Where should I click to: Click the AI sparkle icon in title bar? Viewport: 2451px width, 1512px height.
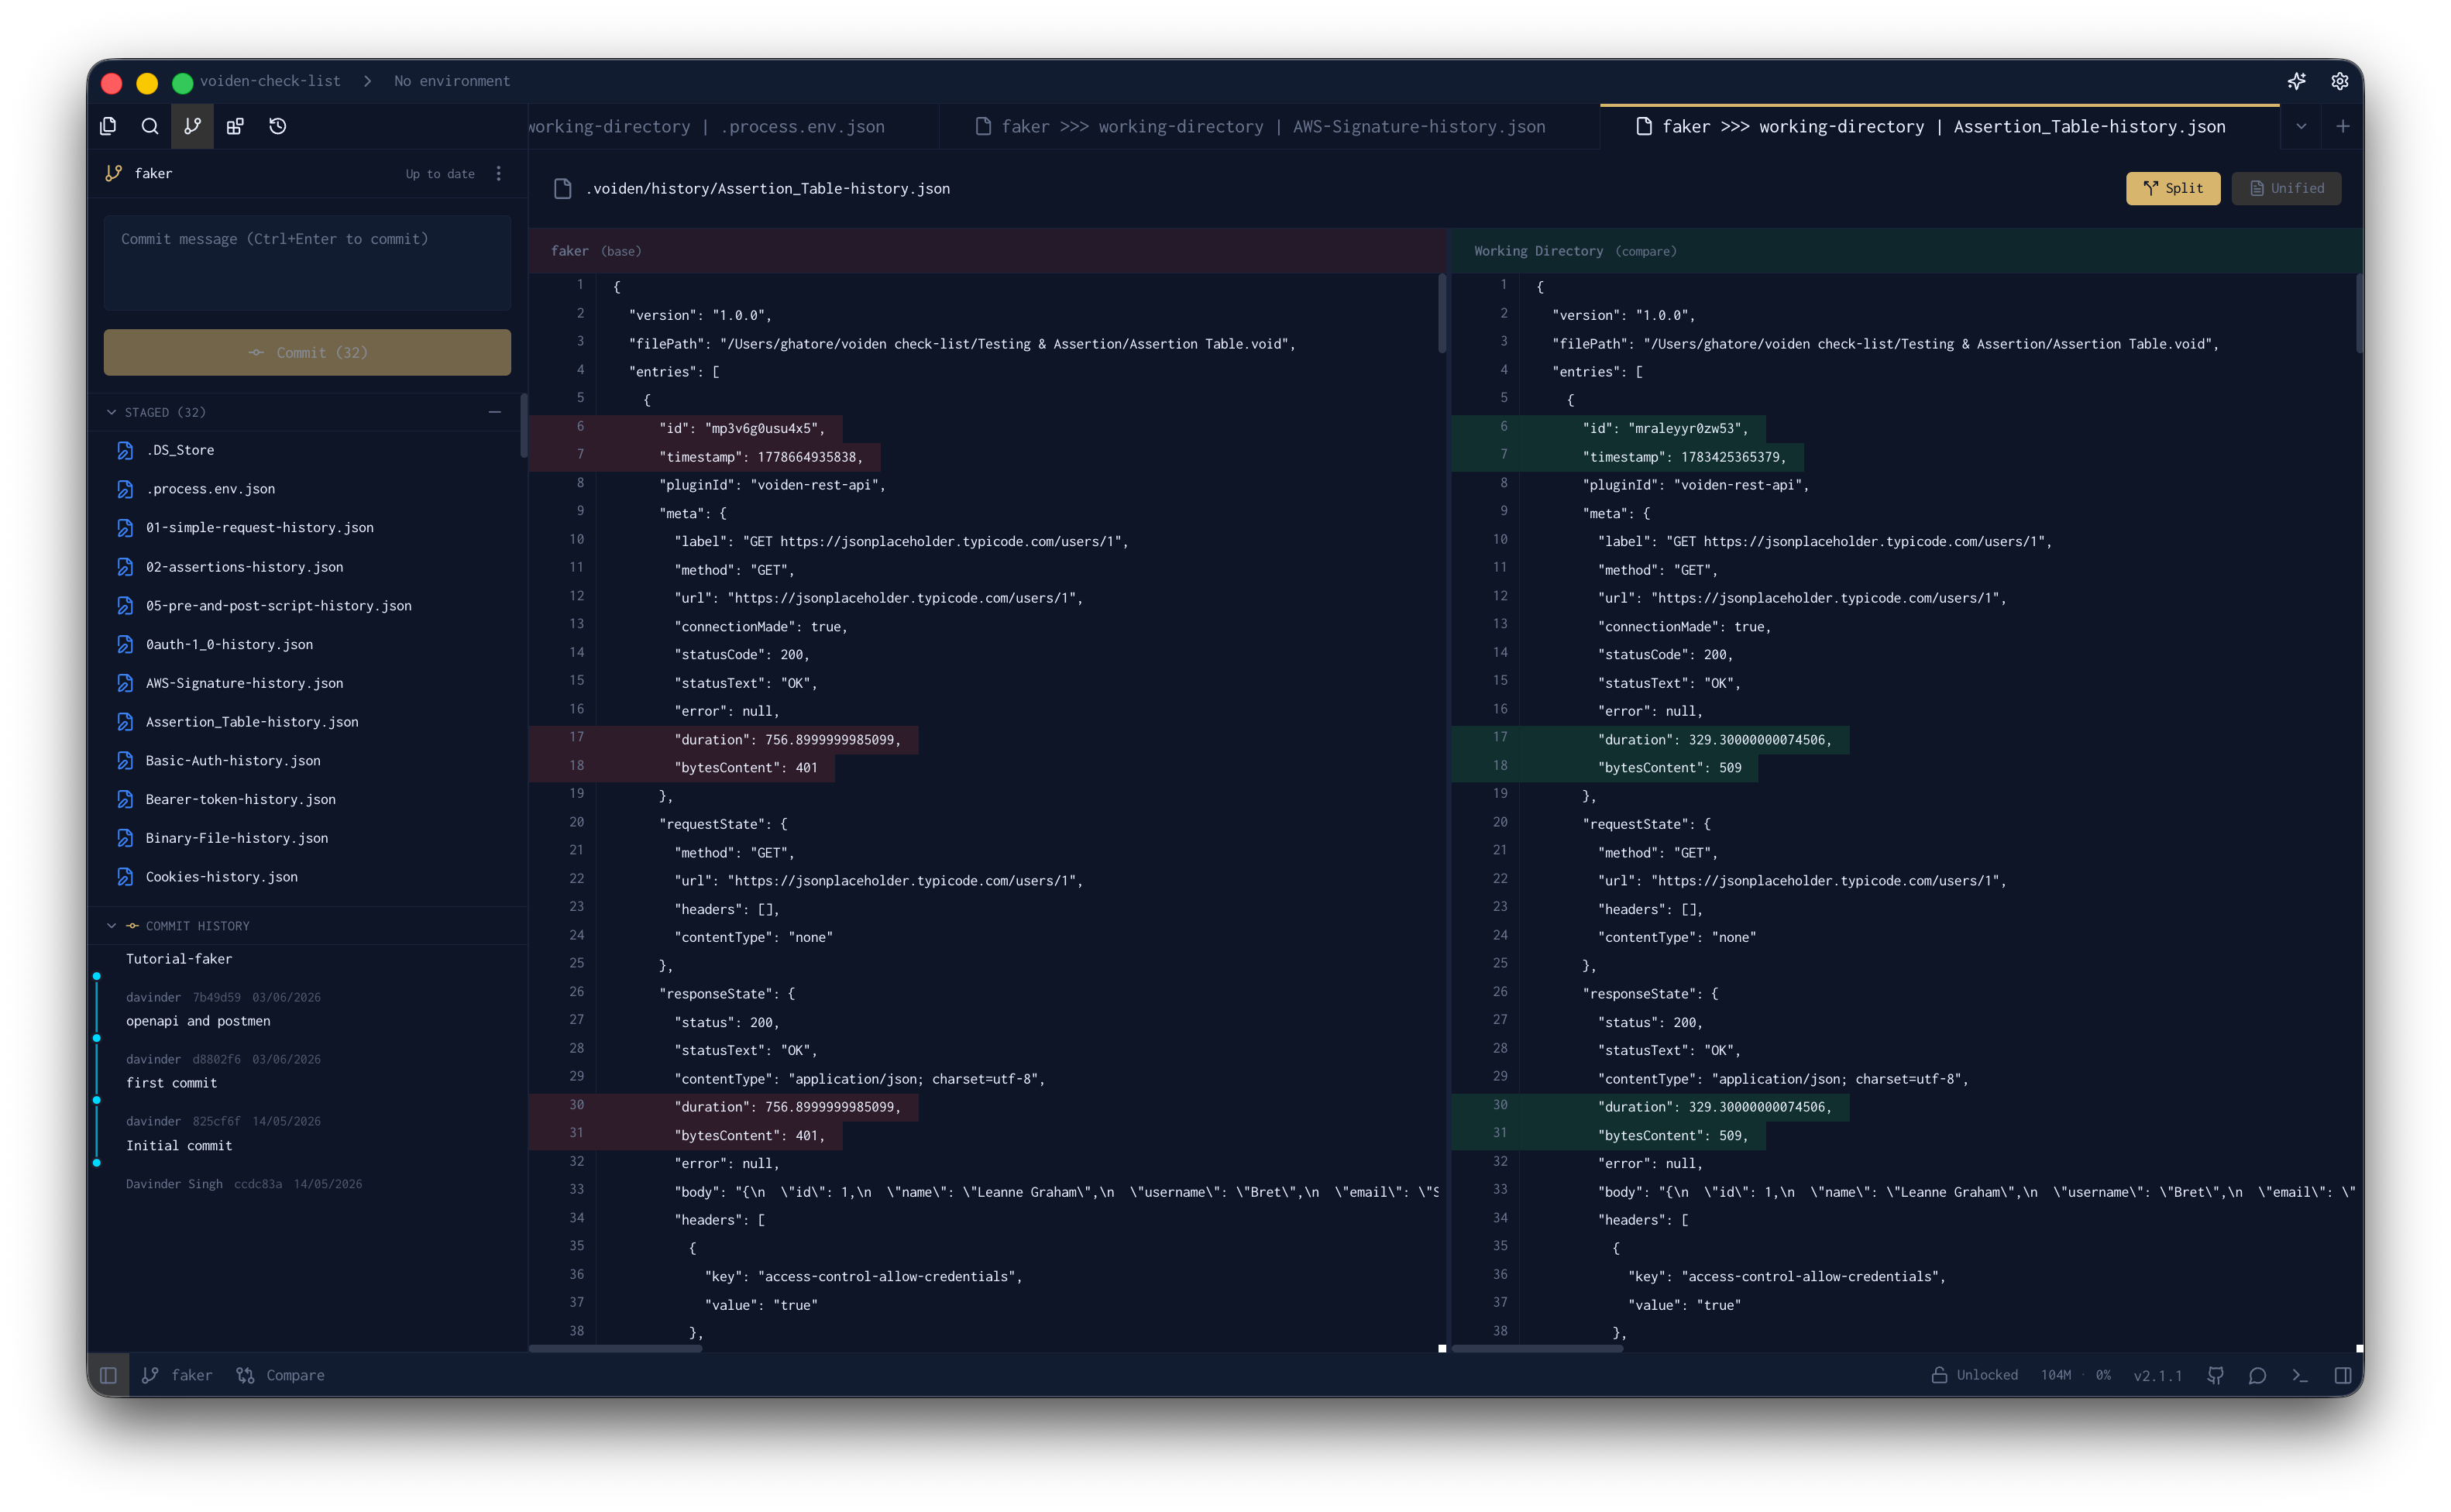coord(2297,81)
